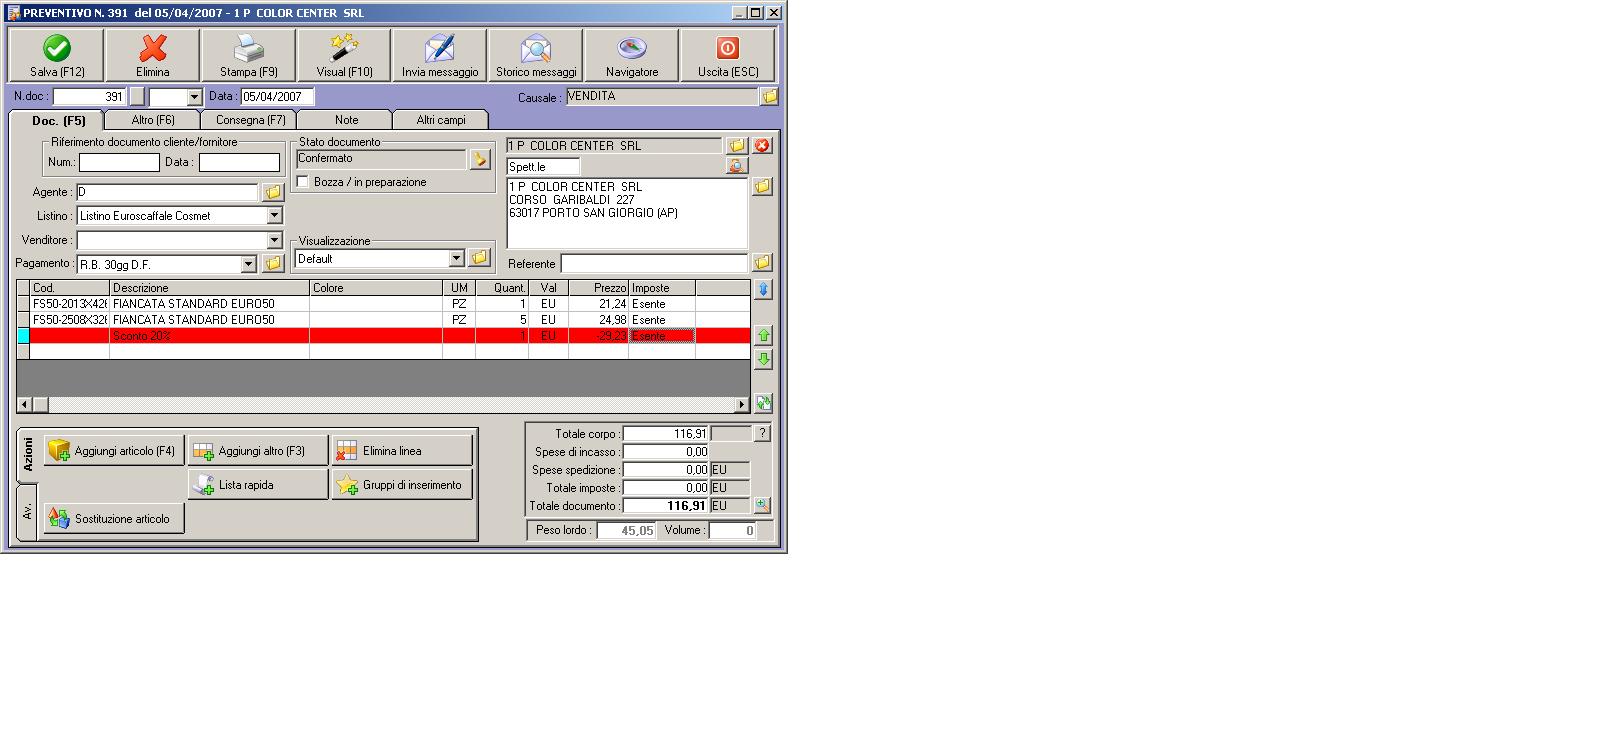This screenshot has height=742, width=1600.
Task: Select the vertical Av. tab
Action: tap(28, 511)
